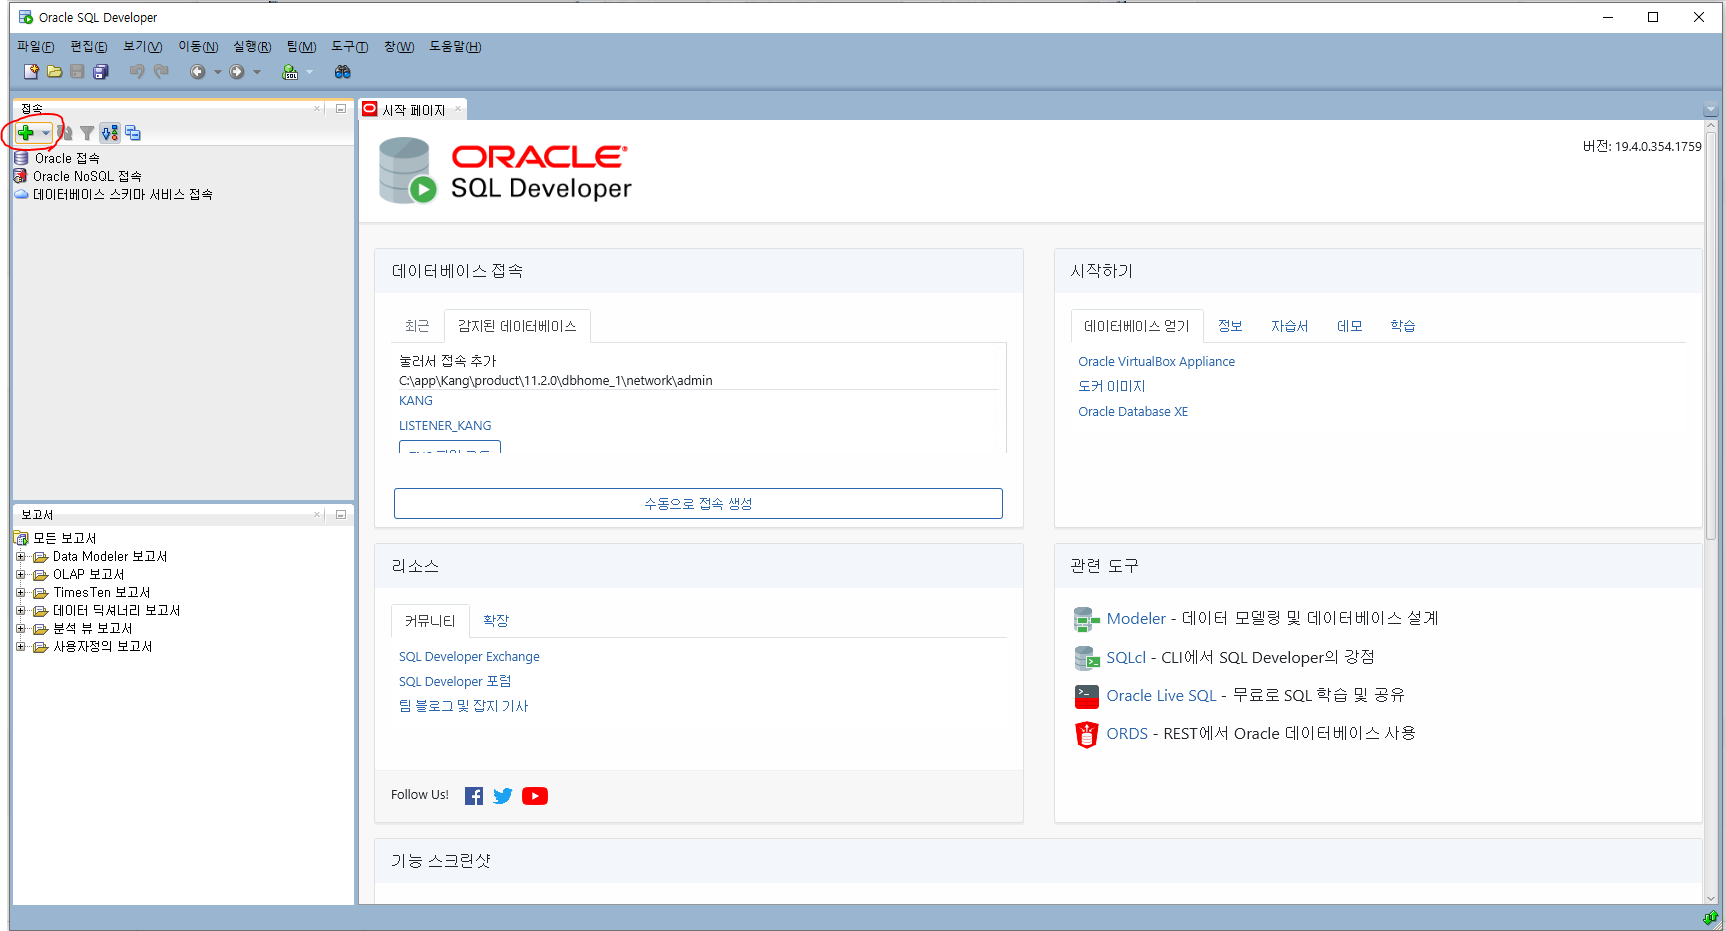Click the Undo toolbar icon
This screenshot has width=1726, height=931.
coord(137,72)
